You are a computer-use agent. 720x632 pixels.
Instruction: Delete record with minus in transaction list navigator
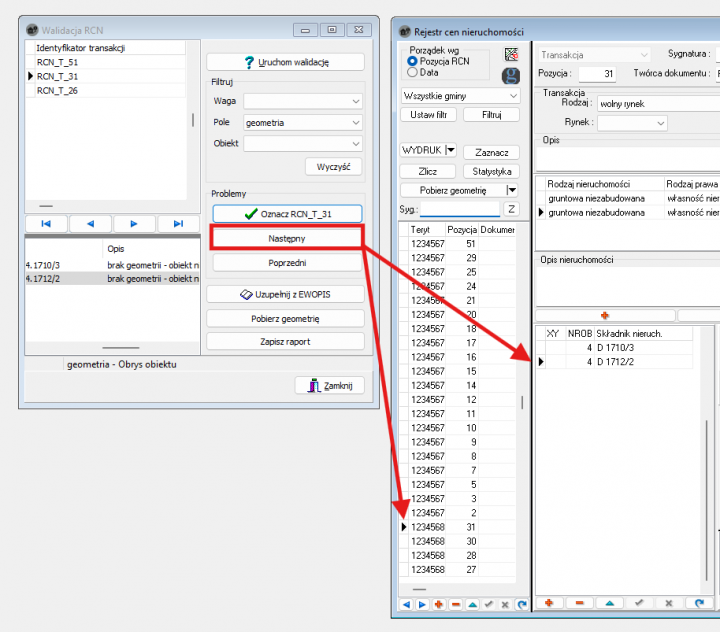click(456, 604)
